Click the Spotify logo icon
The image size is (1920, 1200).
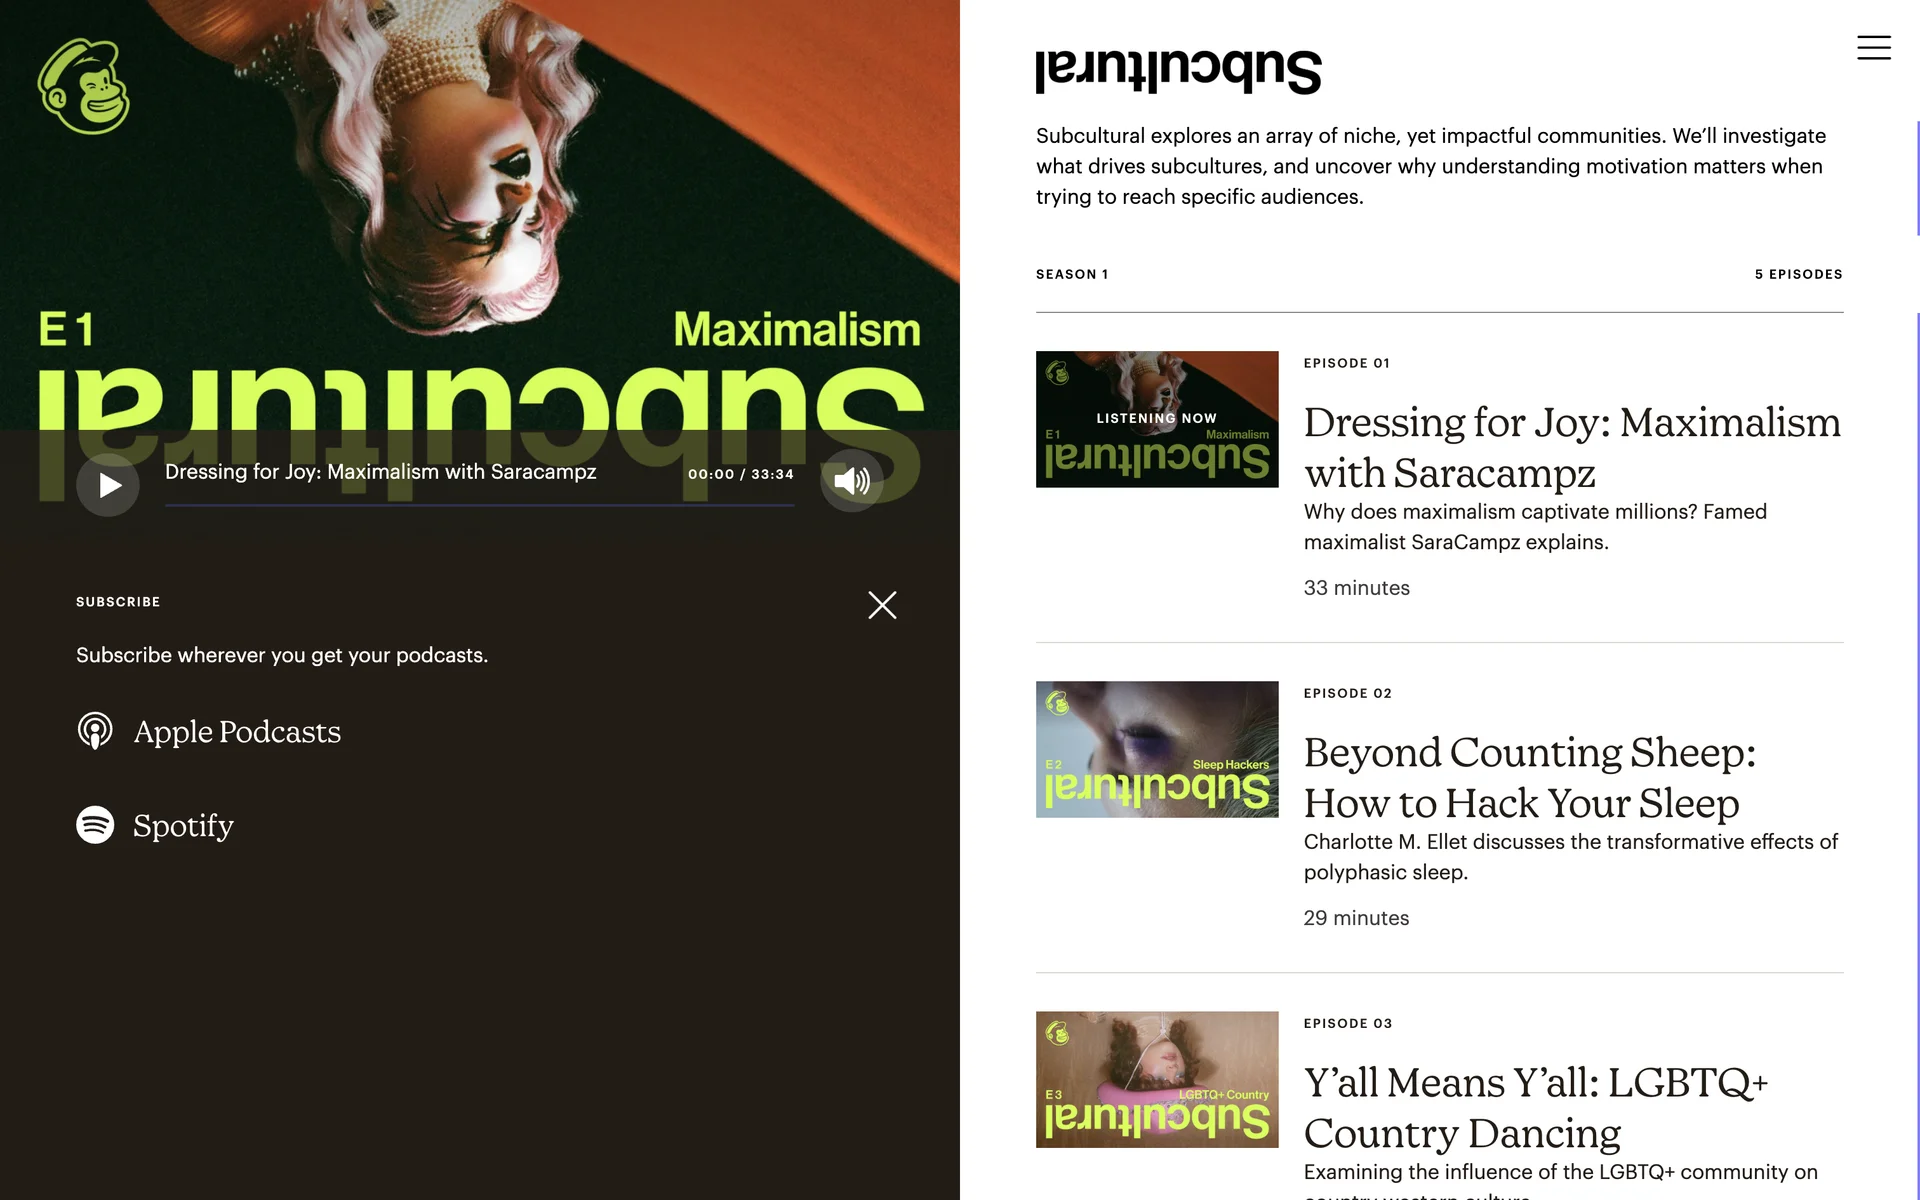(x=95, y=825)
